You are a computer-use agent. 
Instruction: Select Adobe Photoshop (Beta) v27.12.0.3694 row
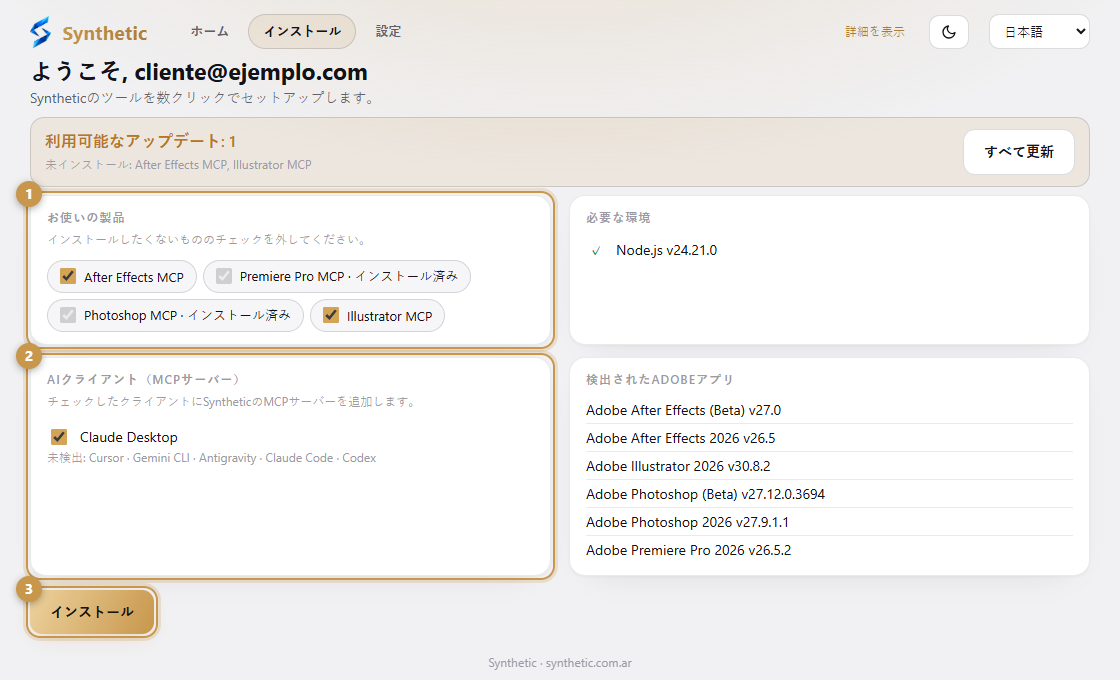tap(829, 494)
